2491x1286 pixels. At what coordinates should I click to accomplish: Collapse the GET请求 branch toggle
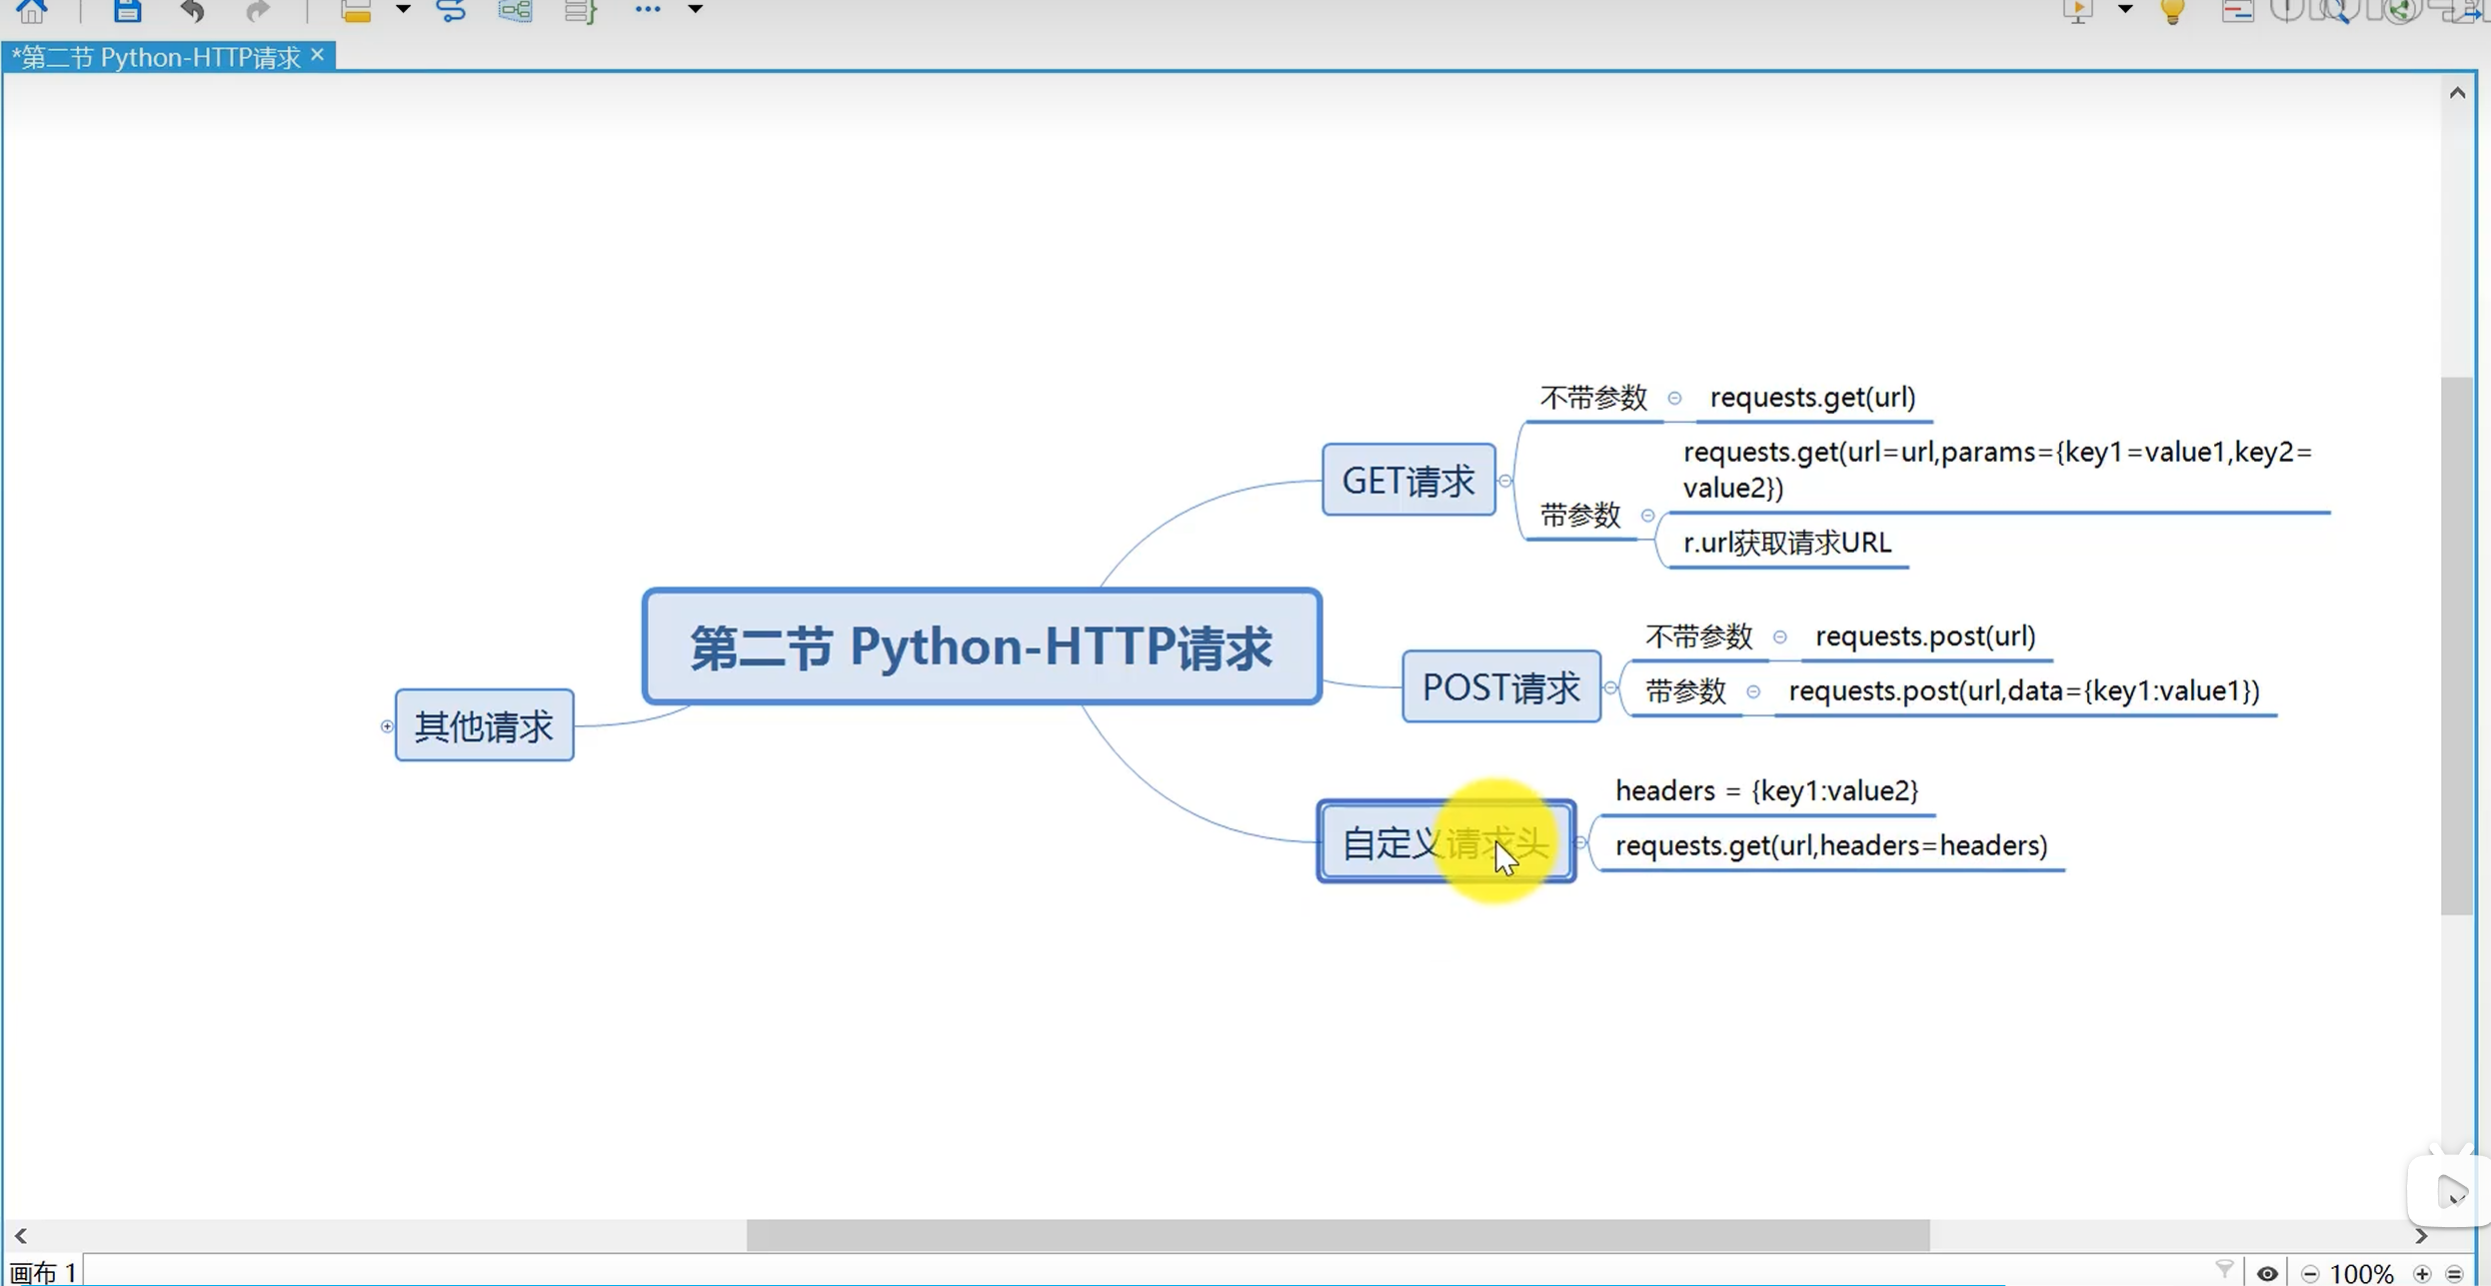click(x=1505, y=481)
